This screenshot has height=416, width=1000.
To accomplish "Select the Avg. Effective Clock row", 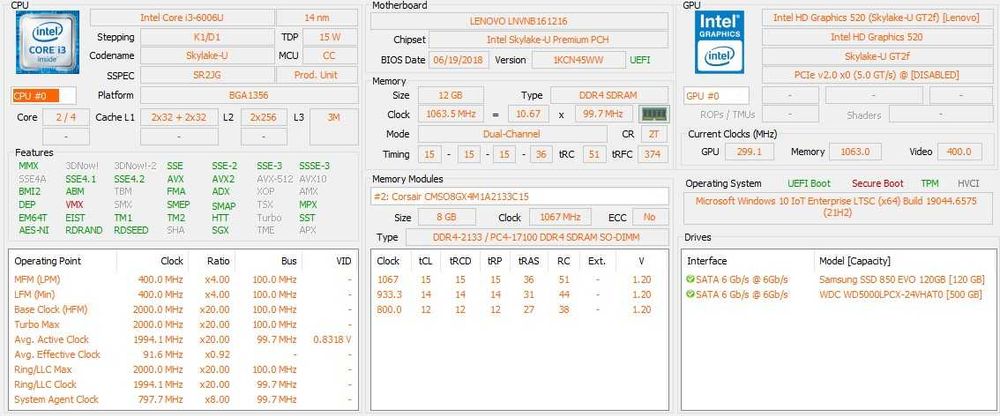I will coord(183,354).
